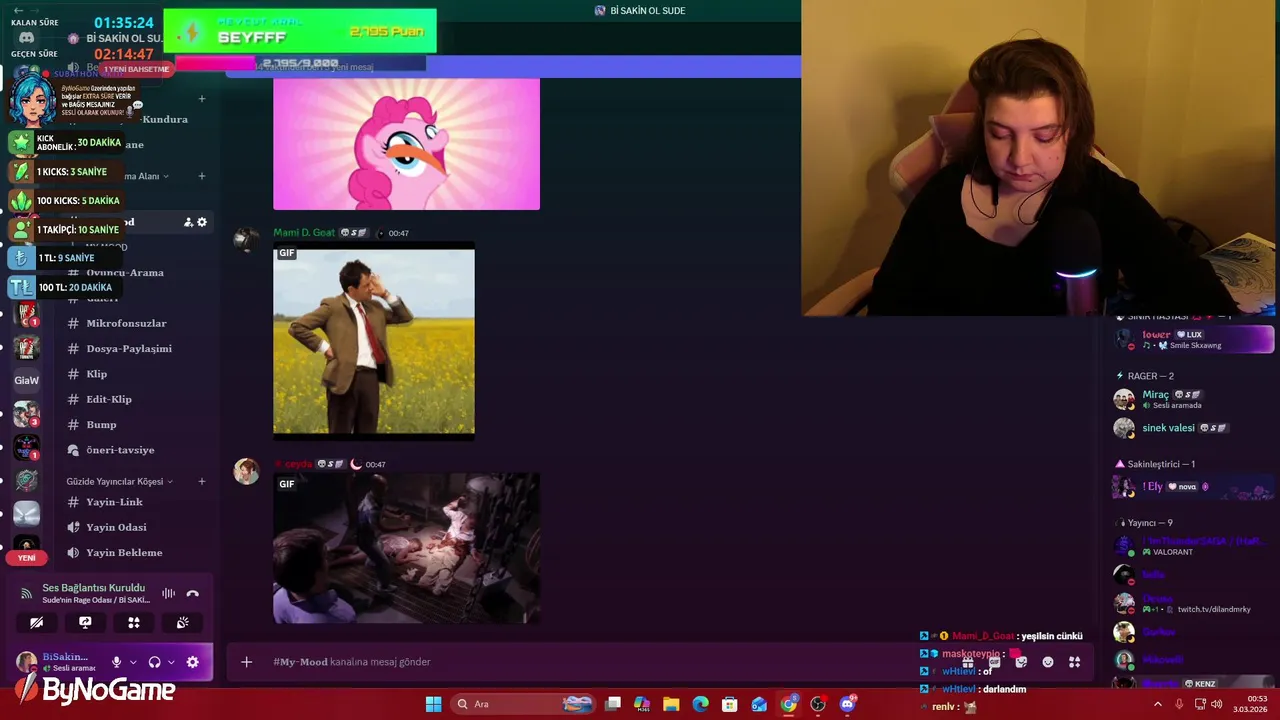Screen dimensions: 1280x720
Task: Open headphone output options arrow
Action: pyautogui.click(x=171, y=662)
